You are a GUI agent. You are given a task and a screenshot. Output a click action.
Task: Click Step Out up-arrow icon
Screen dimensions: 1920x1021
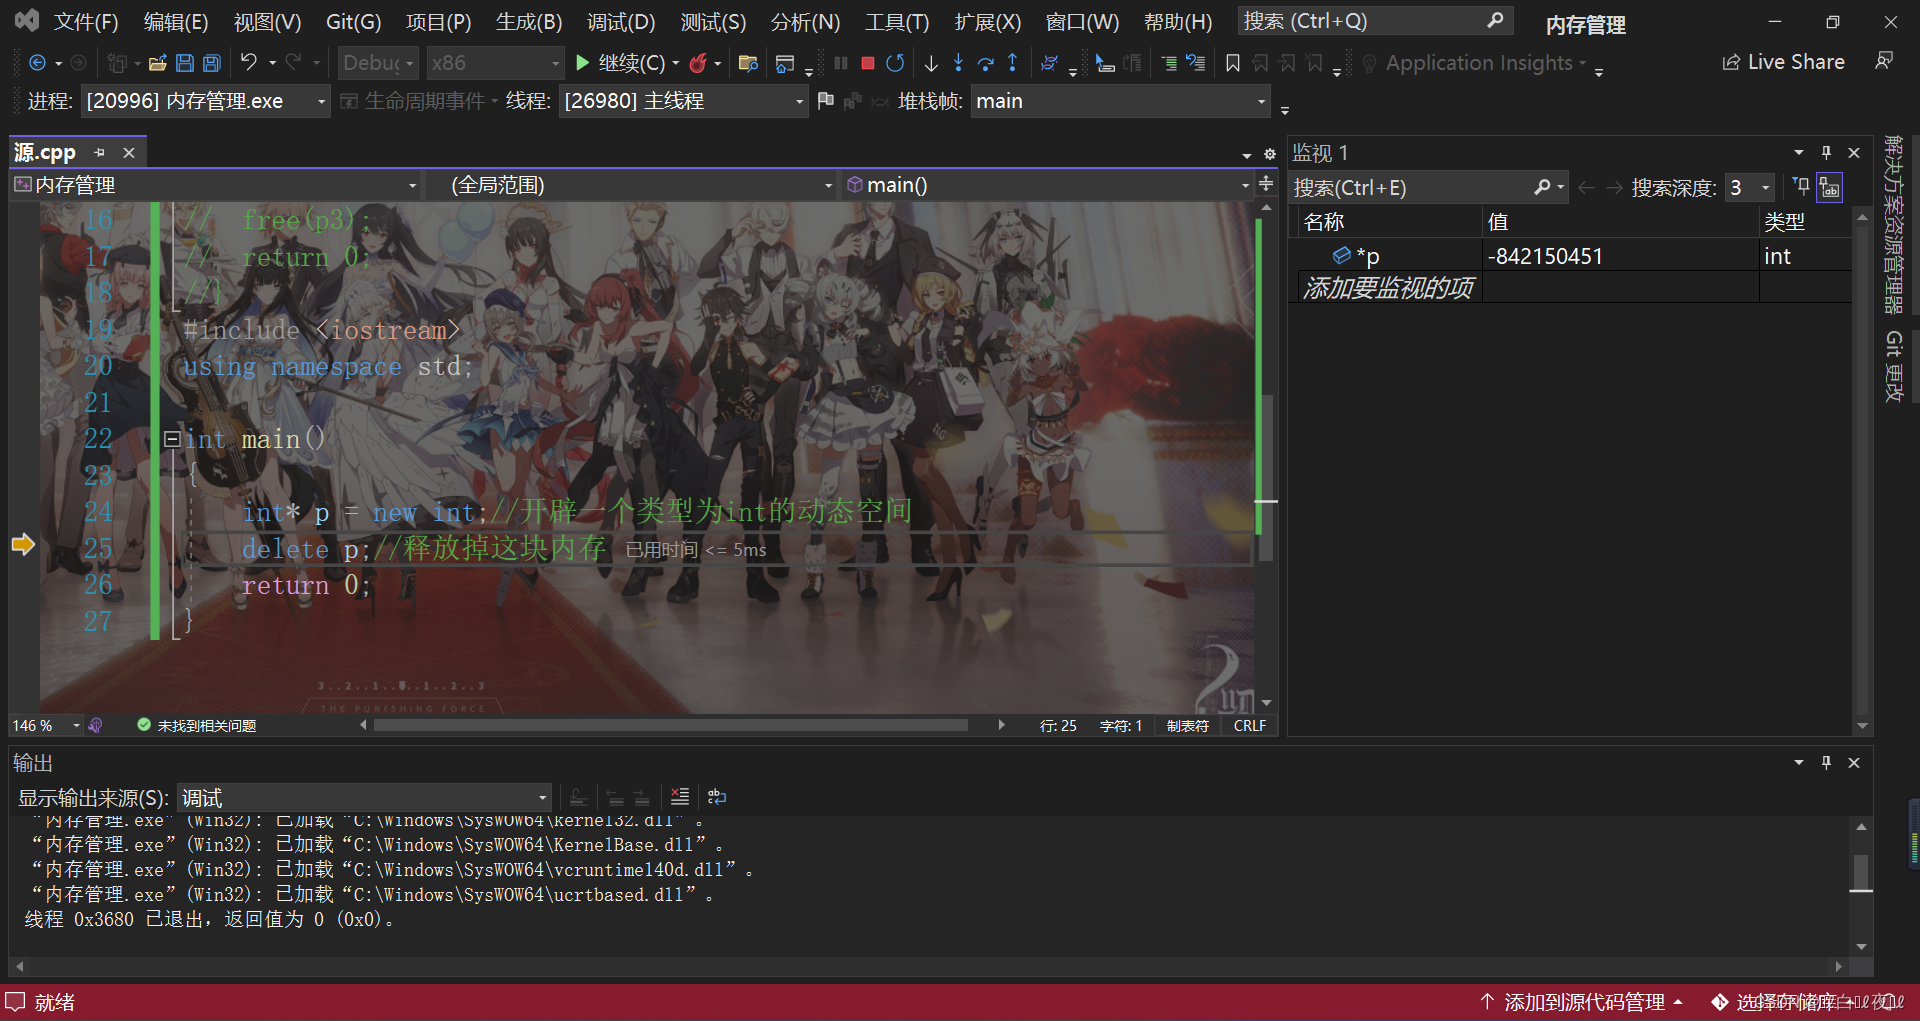click(1012, 63)
